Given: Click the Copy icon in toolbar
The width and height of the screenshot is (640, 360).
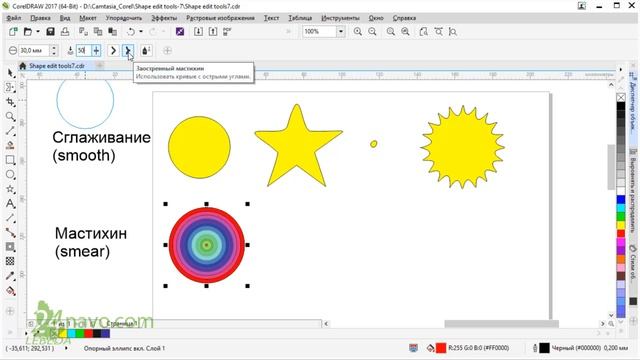Looking at the screenshot, I should pyautogui.click(x=98, y=31).
